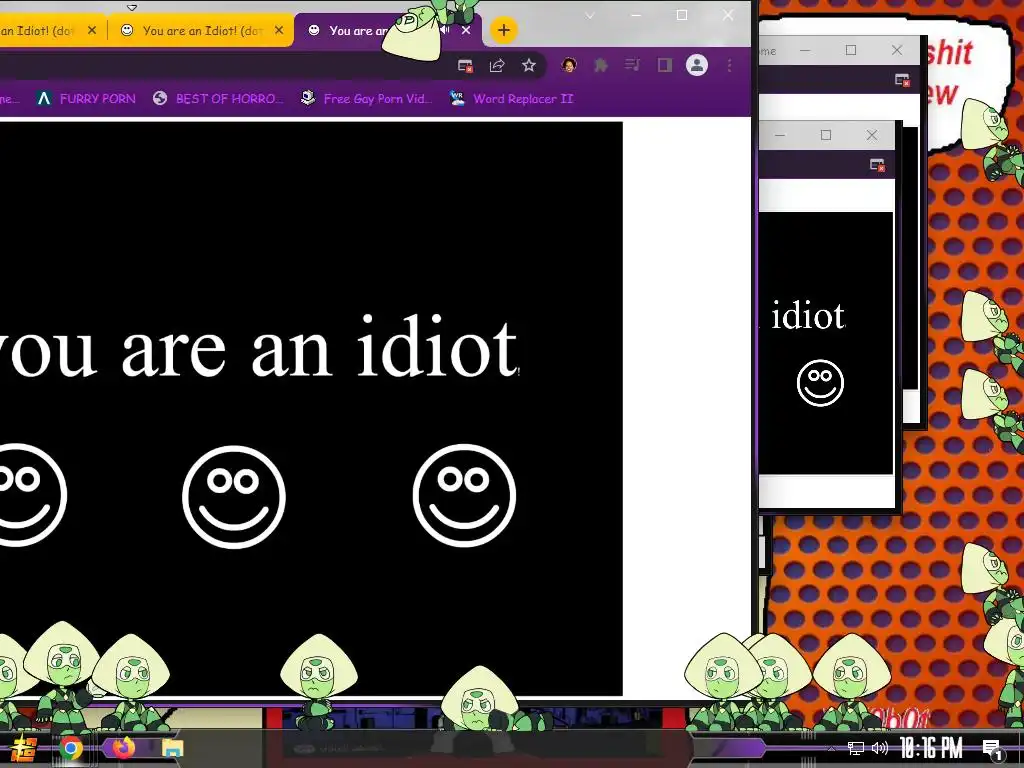
Task: Click the pop-up blocked icon in rear popup window
Action: [902, 80]
